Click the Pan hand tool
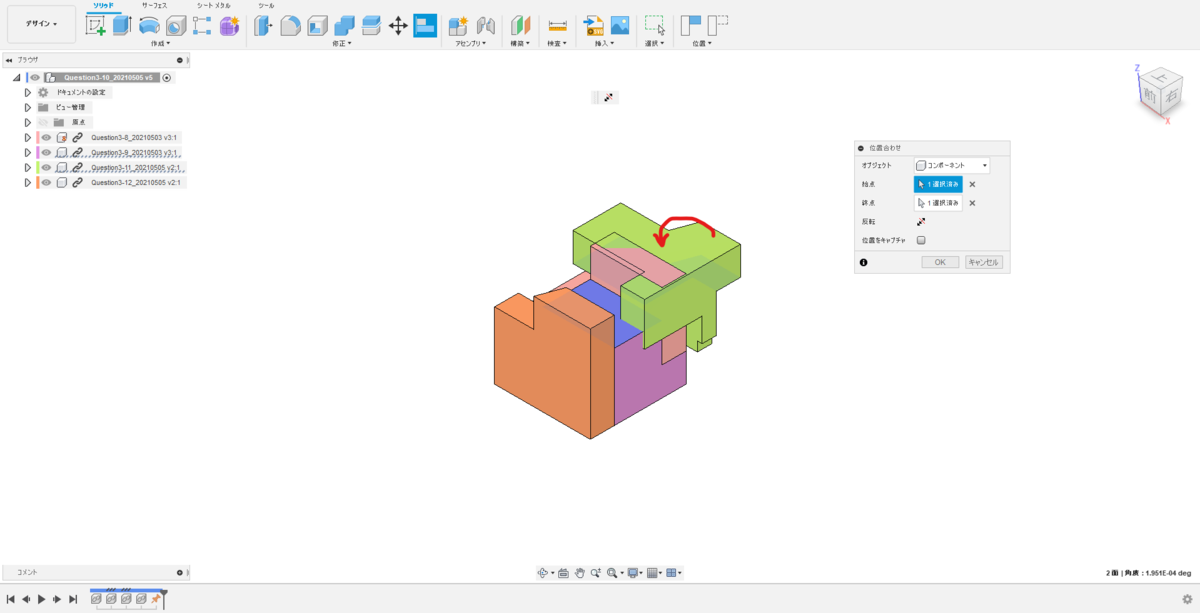Image resolution: width=1200 pixels, height=613 pixels. [x=578, y=573]
